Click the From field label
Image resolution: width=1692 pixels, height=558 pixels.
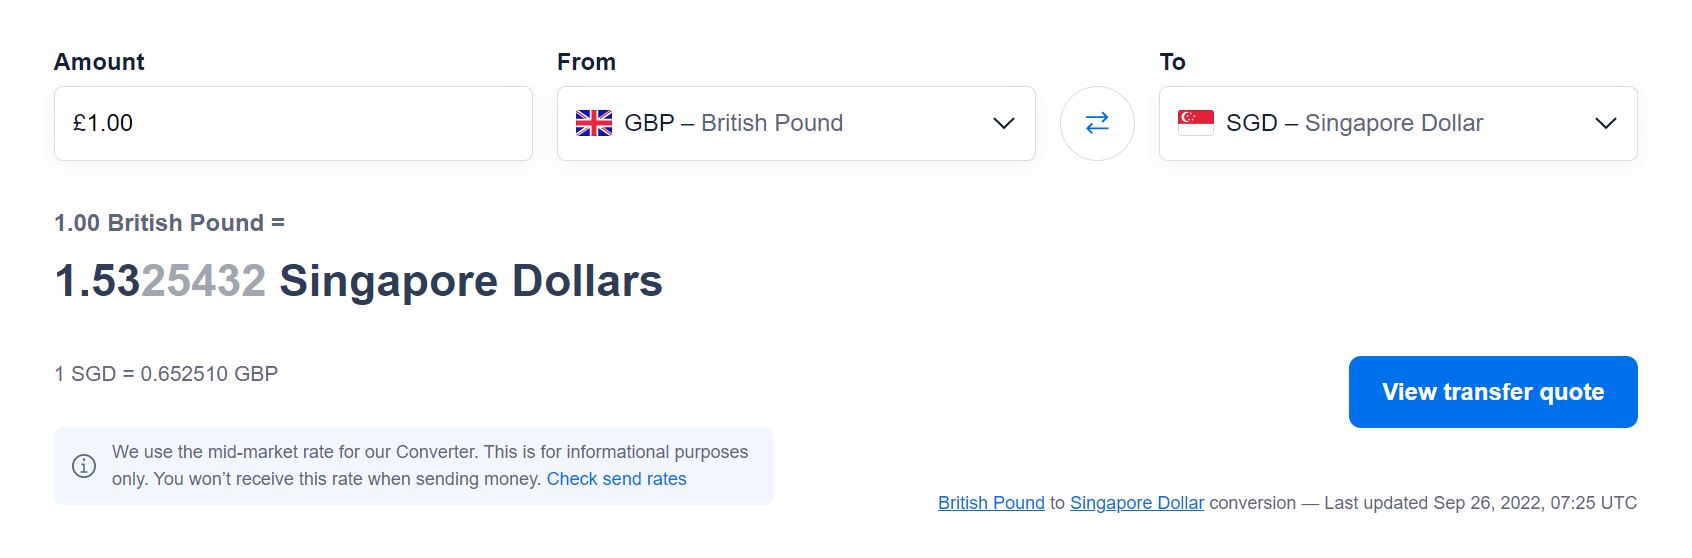(586, 62)
